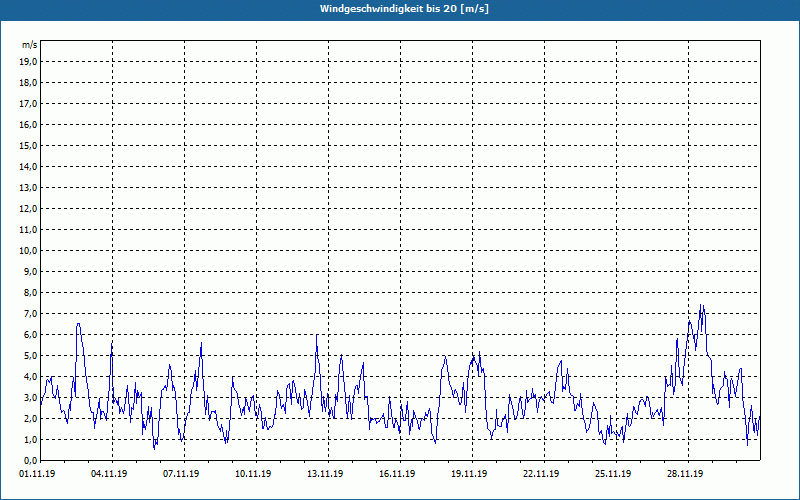Click the 7,0 y-axis value
The width and height of the screenshot is (800, 500).
tap(31, 313)
